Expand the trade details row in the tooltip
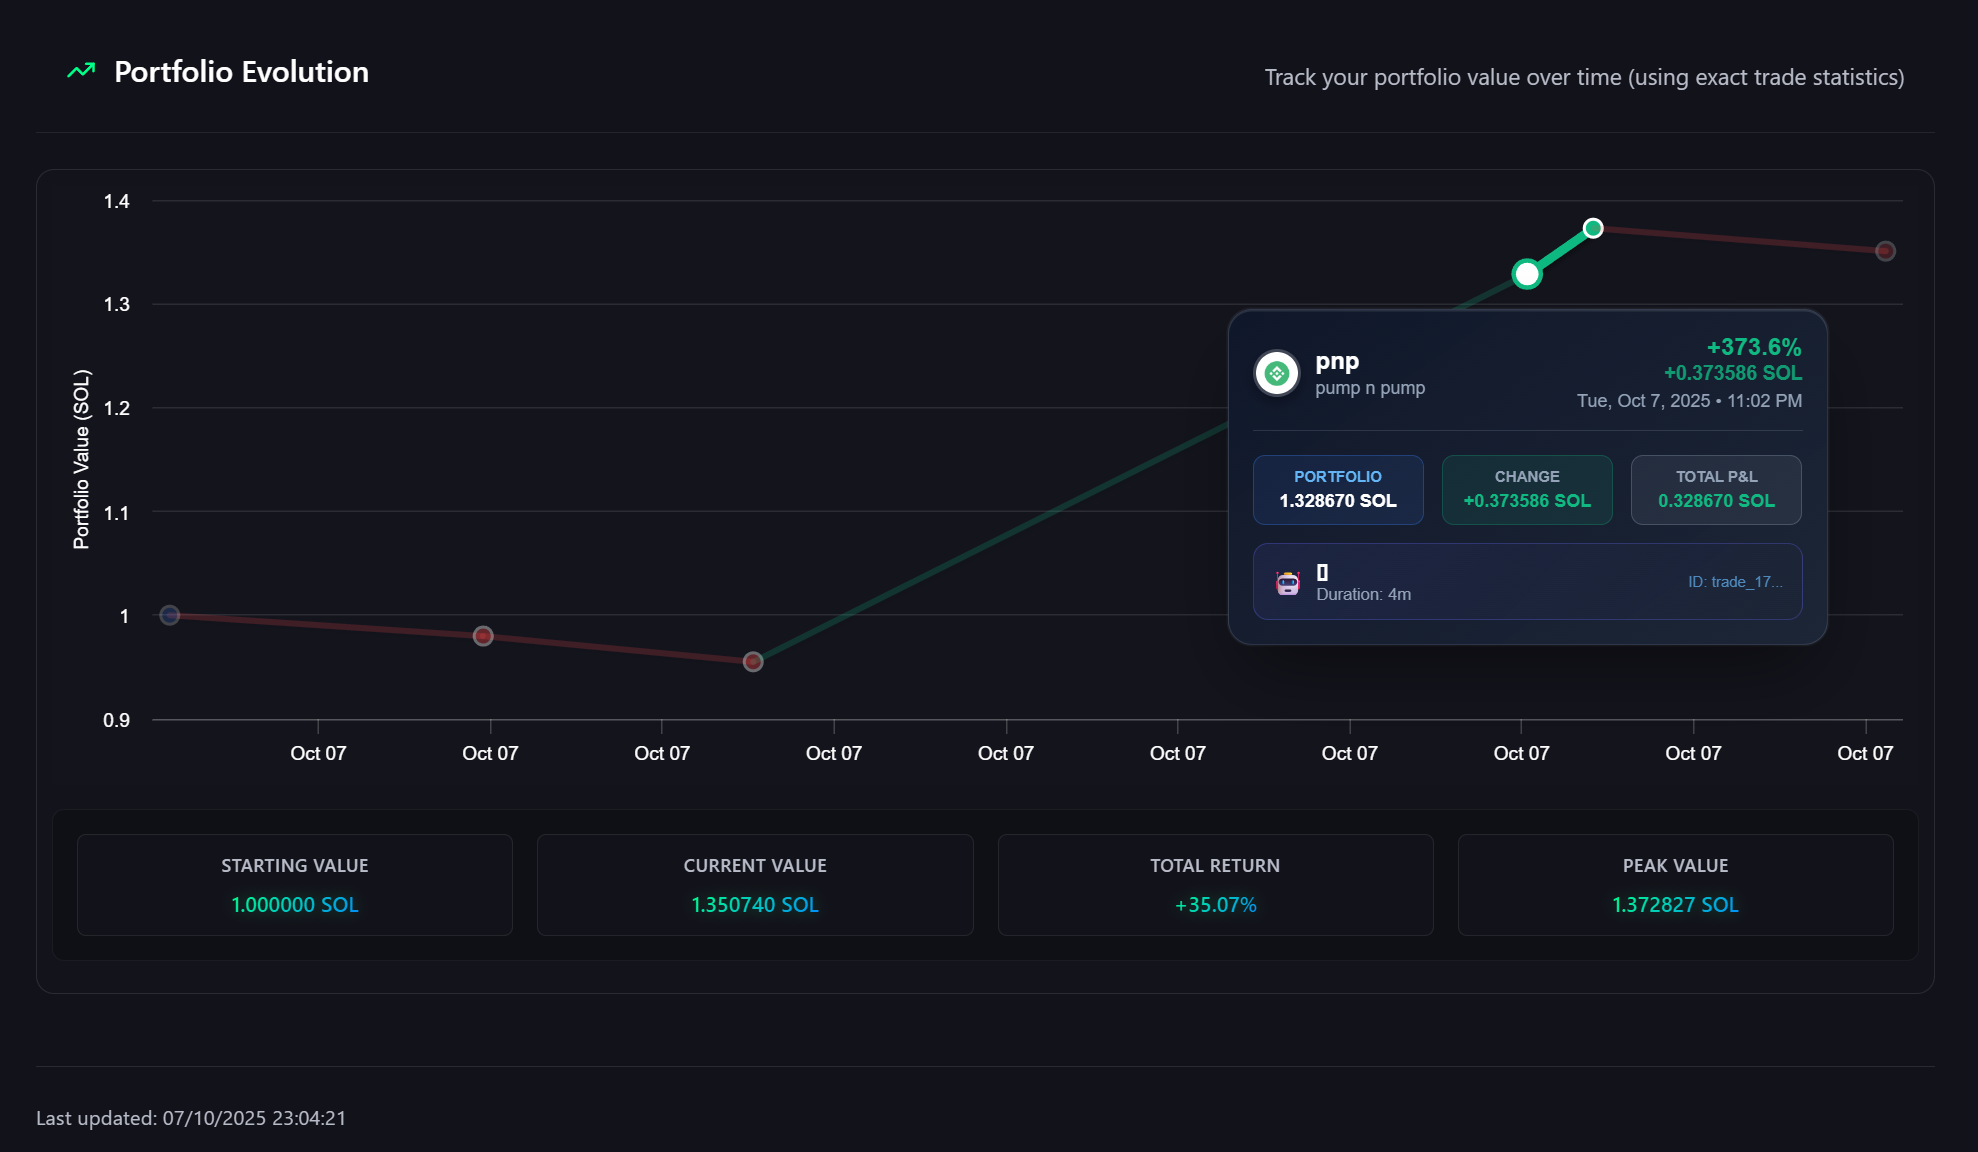This screenshot has height=1152, width=1978. click(1527, 581)
